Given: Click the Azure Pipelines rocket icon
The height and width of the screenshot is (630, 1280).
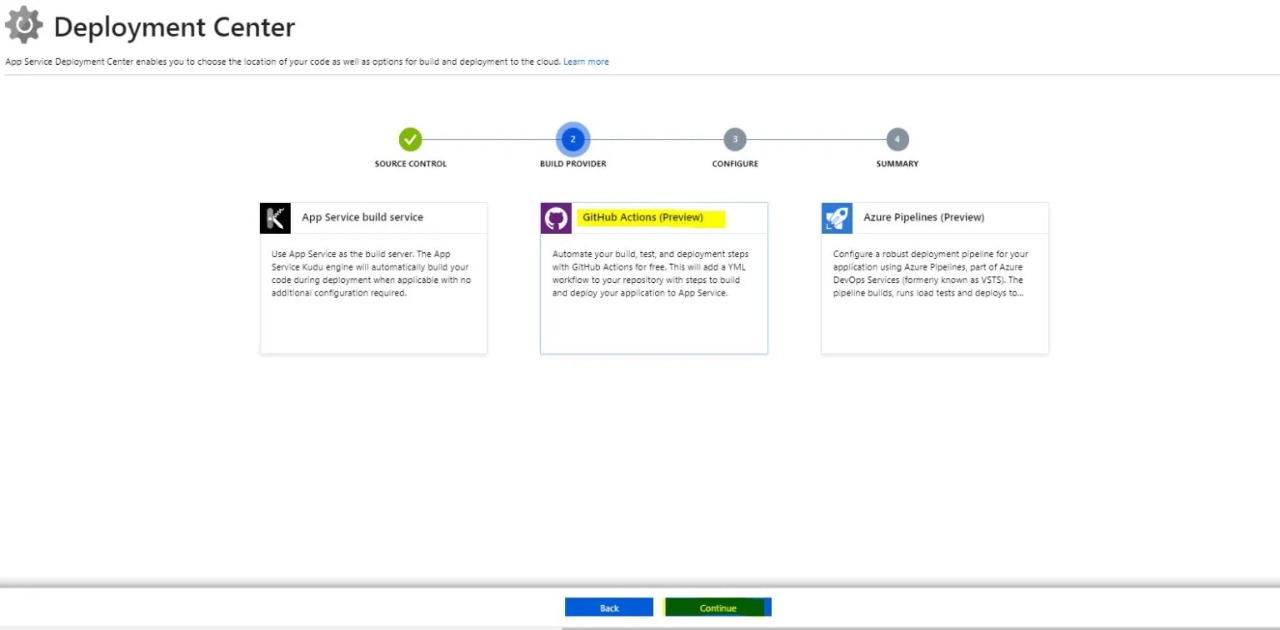Looking at the screenshot, I should click(x=837, y=218).
